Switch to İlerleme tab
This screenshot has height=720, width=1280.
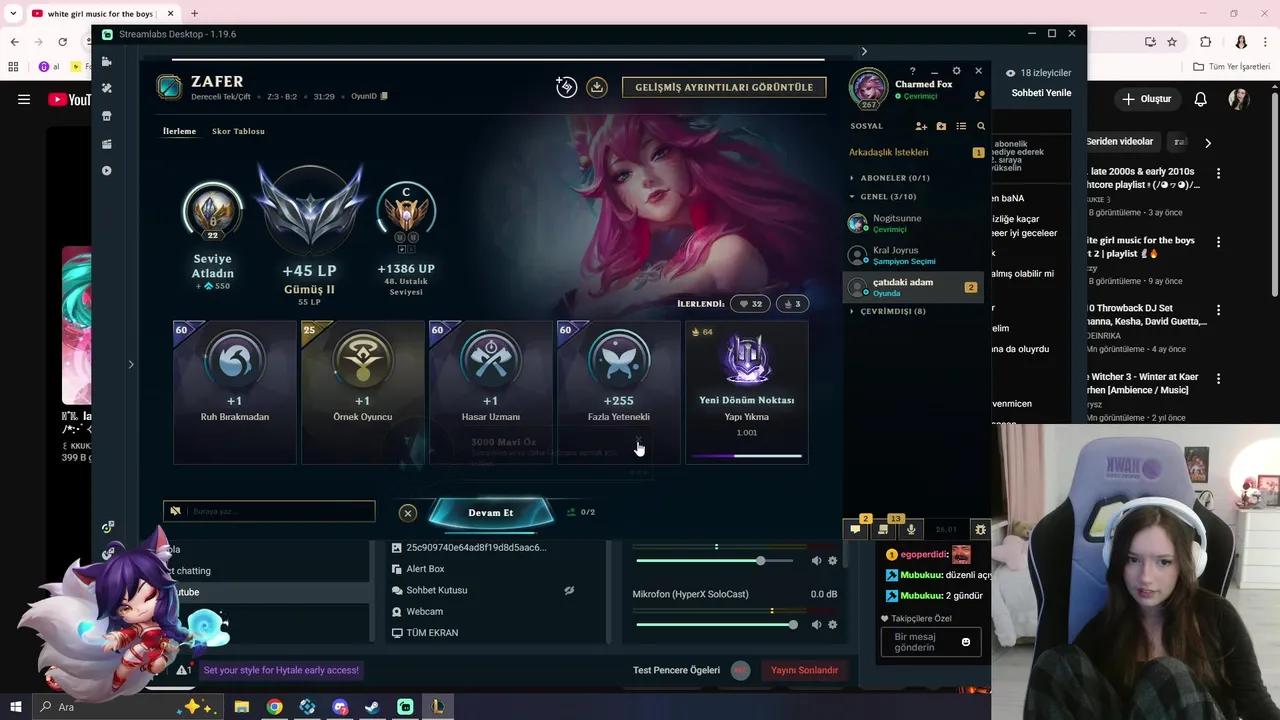point(180,131)
